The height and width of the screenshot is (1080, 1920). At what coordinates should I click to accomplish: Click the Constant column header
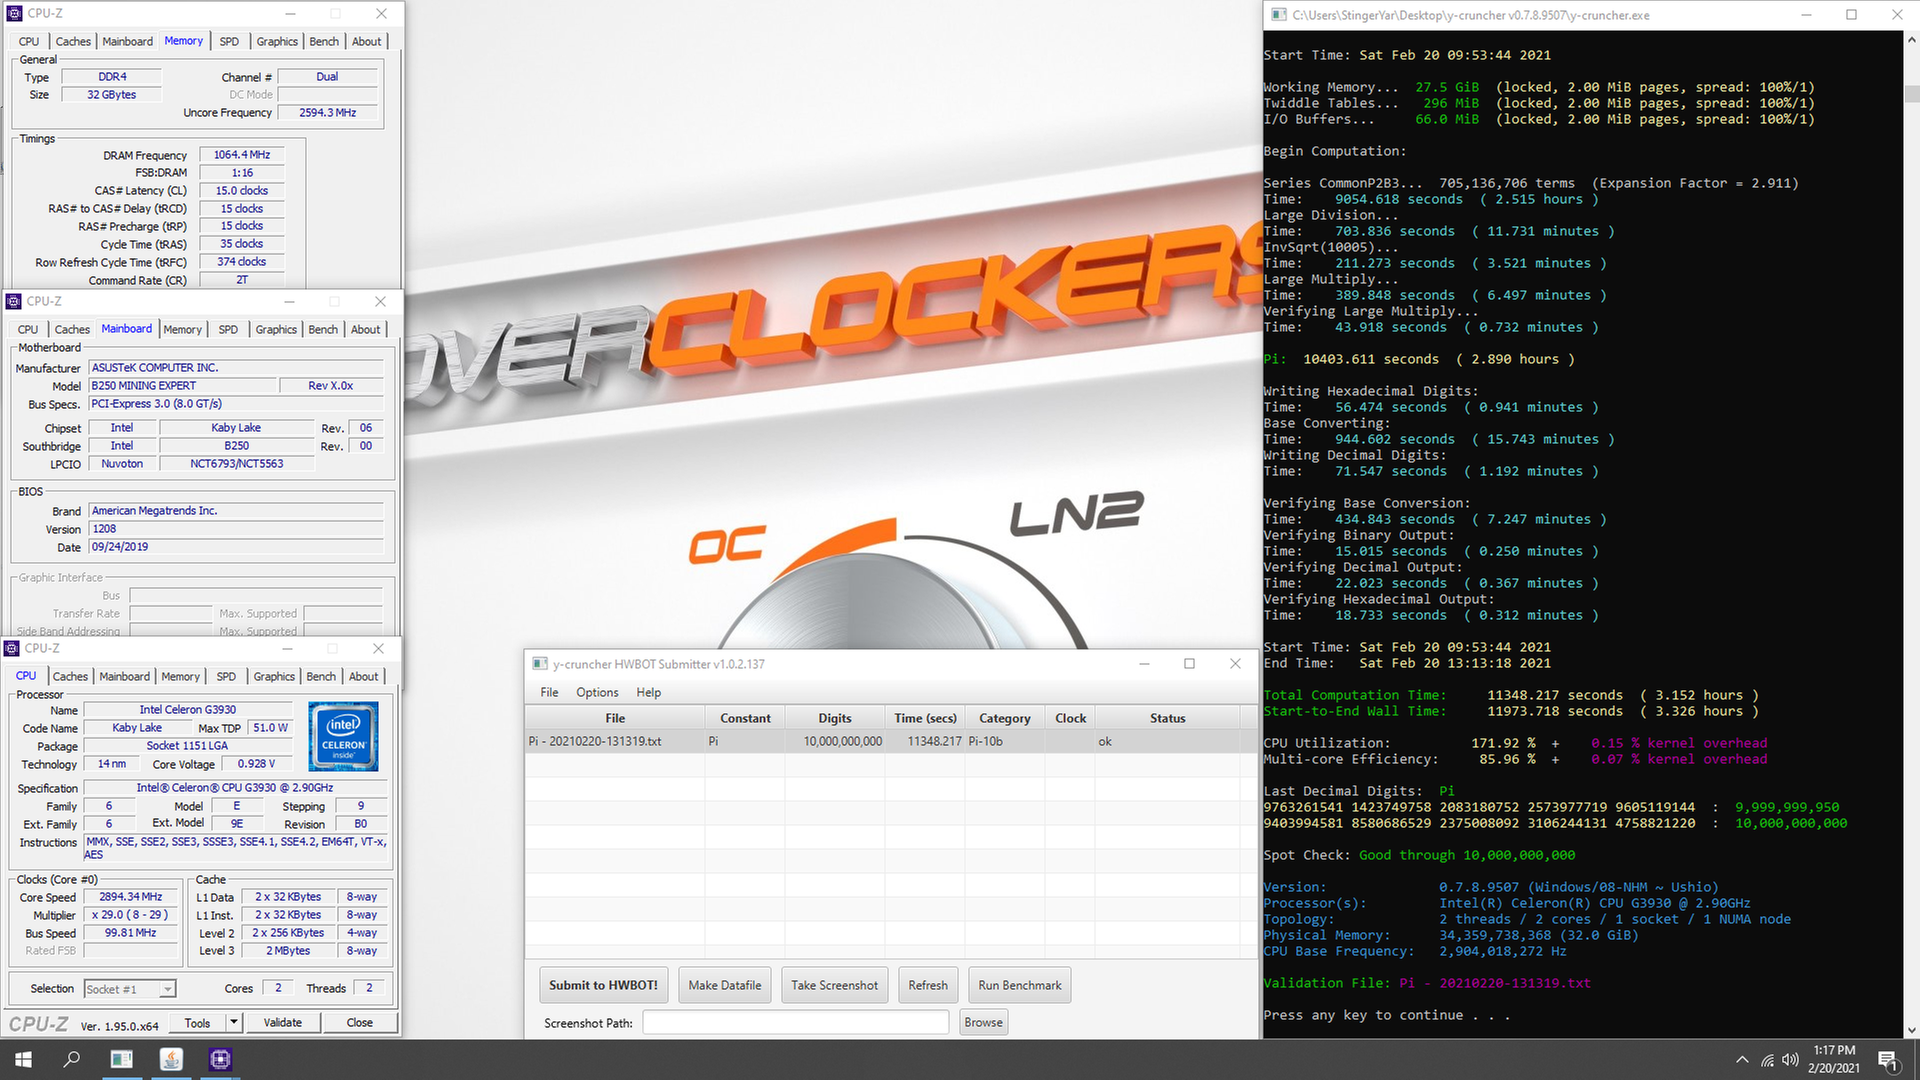[745, 718]
